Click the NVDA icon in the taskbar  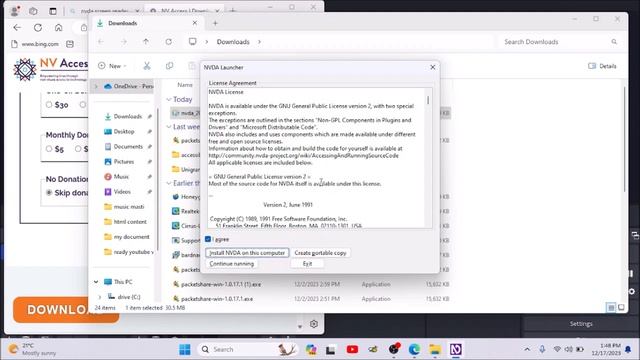click(x=456, y=349)
